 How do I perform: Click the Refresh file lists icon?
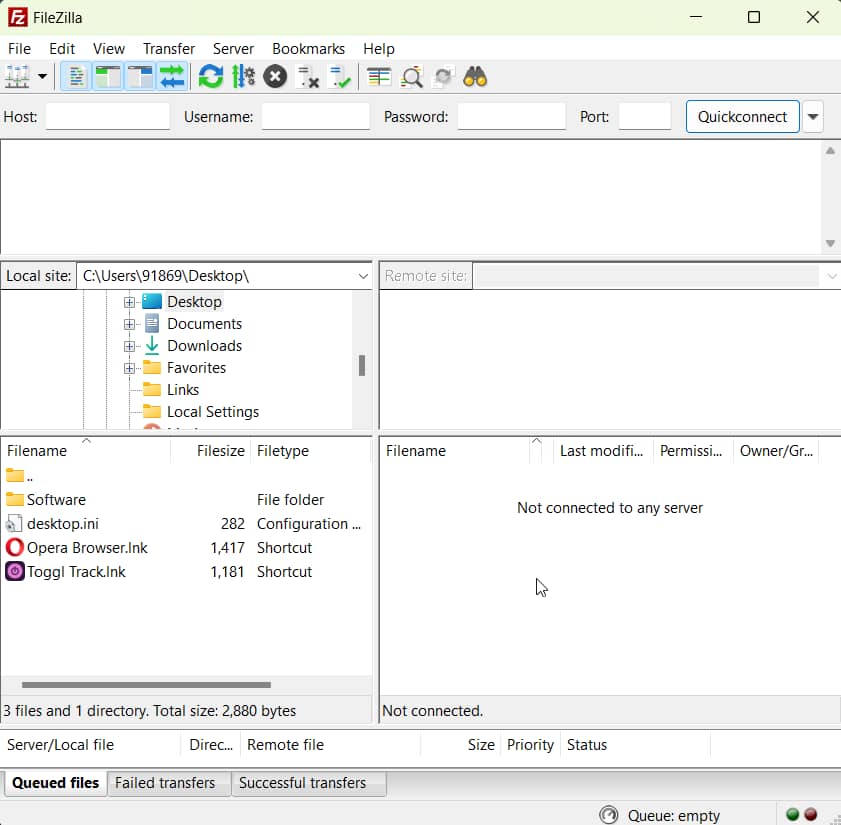point(210,76)
